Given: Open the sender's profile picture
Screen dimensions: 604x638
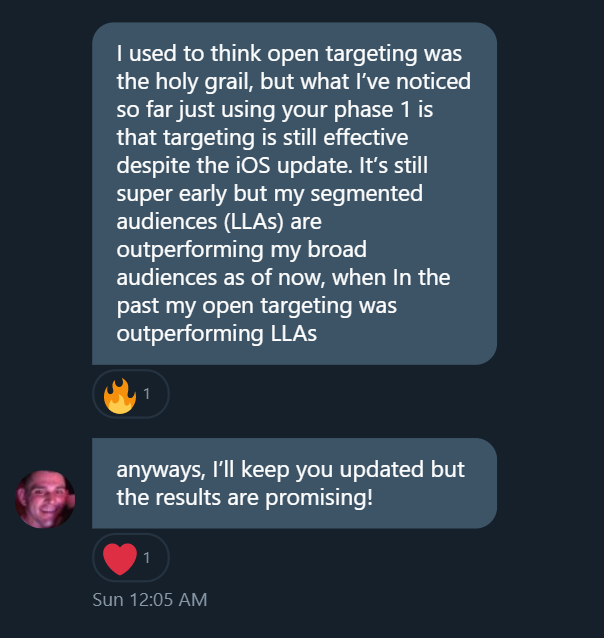Looking at the screenshot, I should point(45,499).
